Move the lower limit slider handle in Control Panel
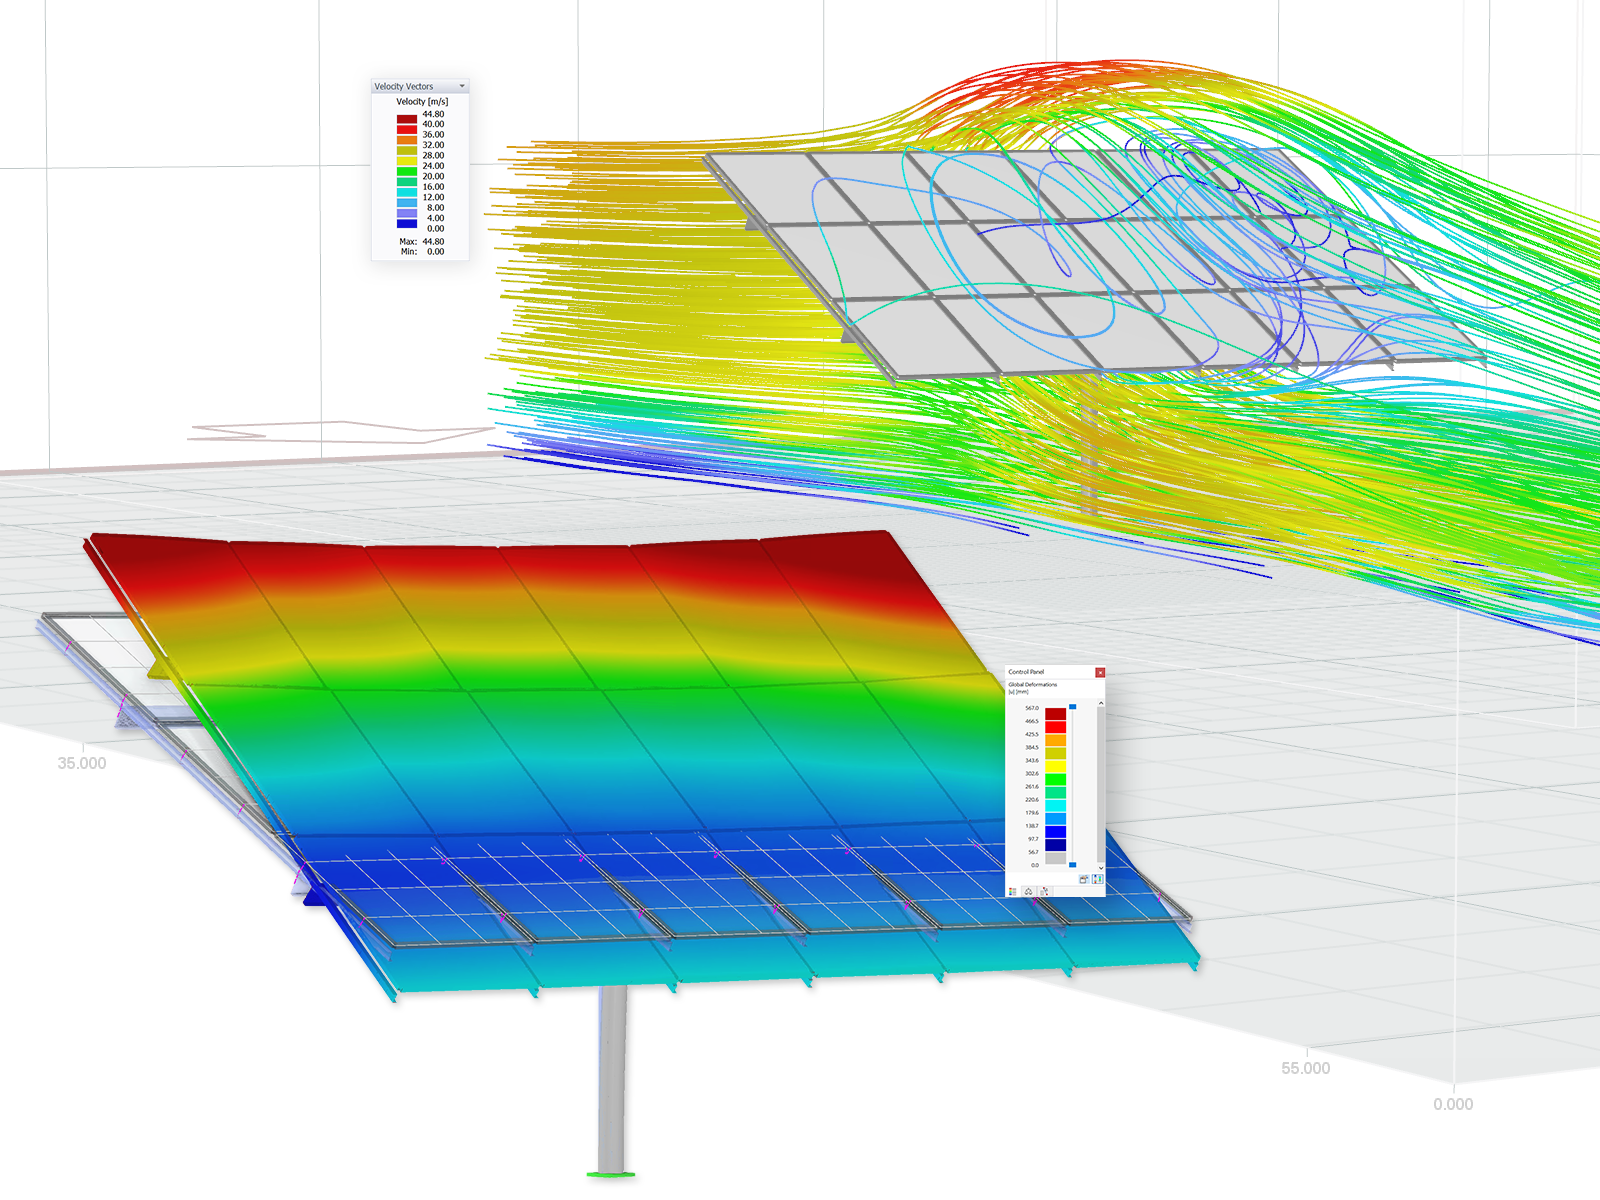Screen dimensions: 1600x1200 tap(1073, 865)
